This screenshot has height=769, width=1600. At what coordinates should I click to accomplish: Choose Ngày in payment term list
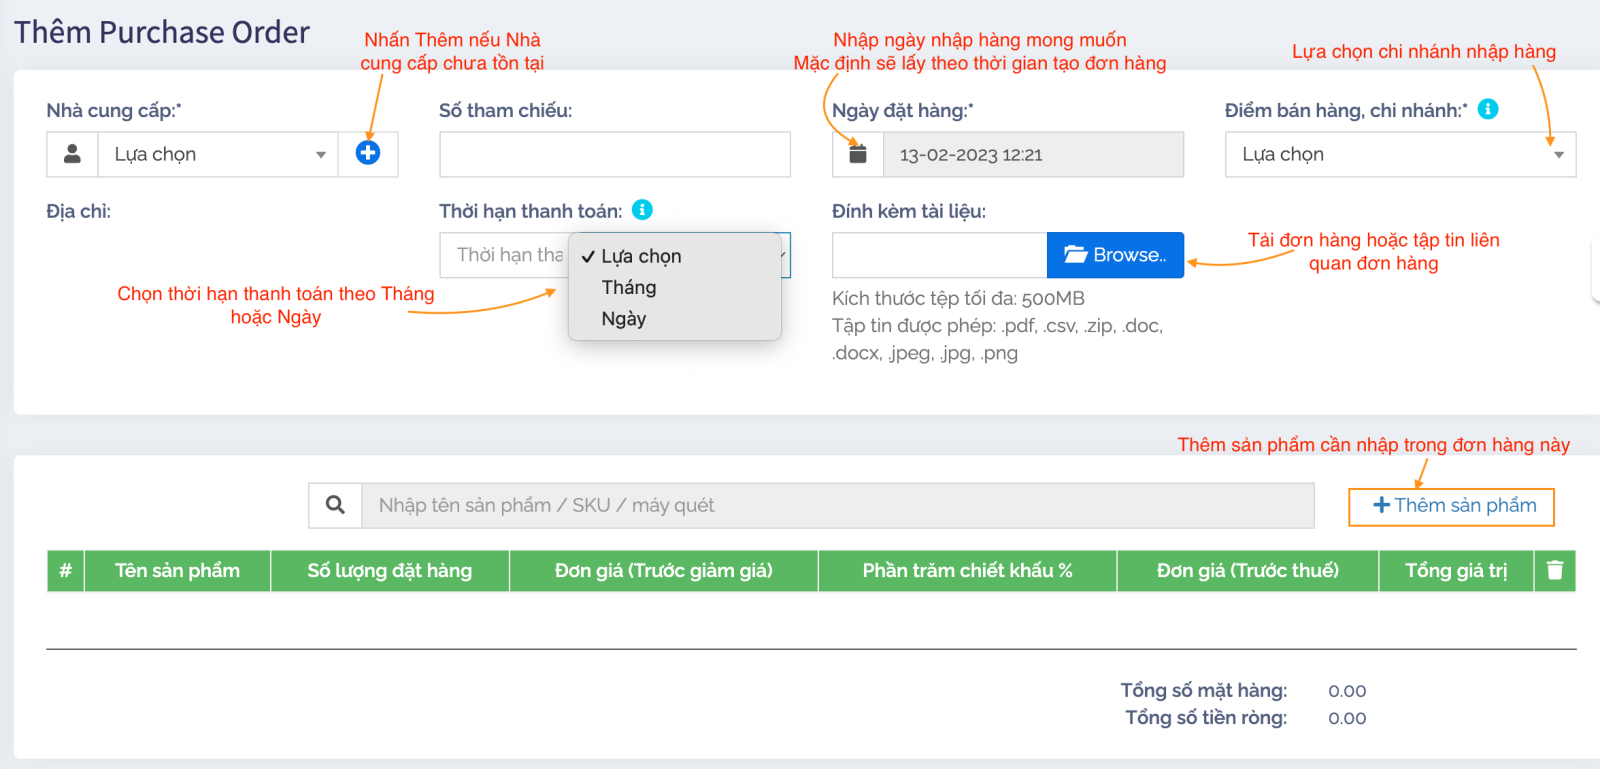[624, 319]
